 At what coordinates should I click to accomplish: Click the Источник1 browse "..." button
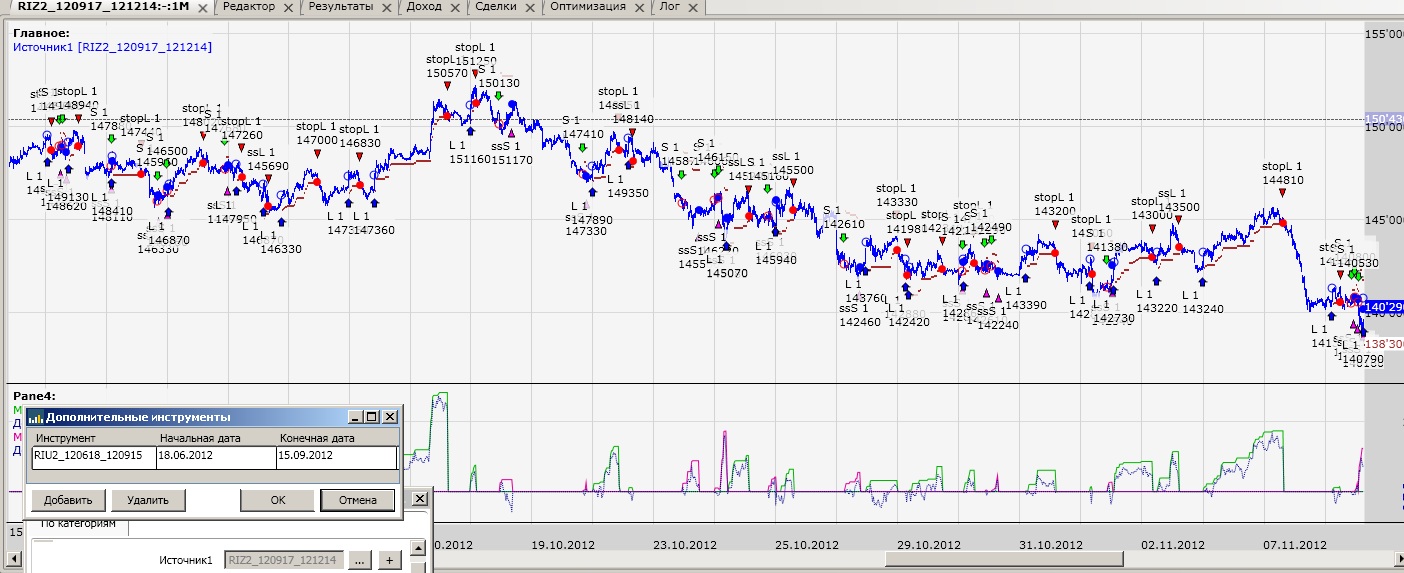[x=360, y=561]
